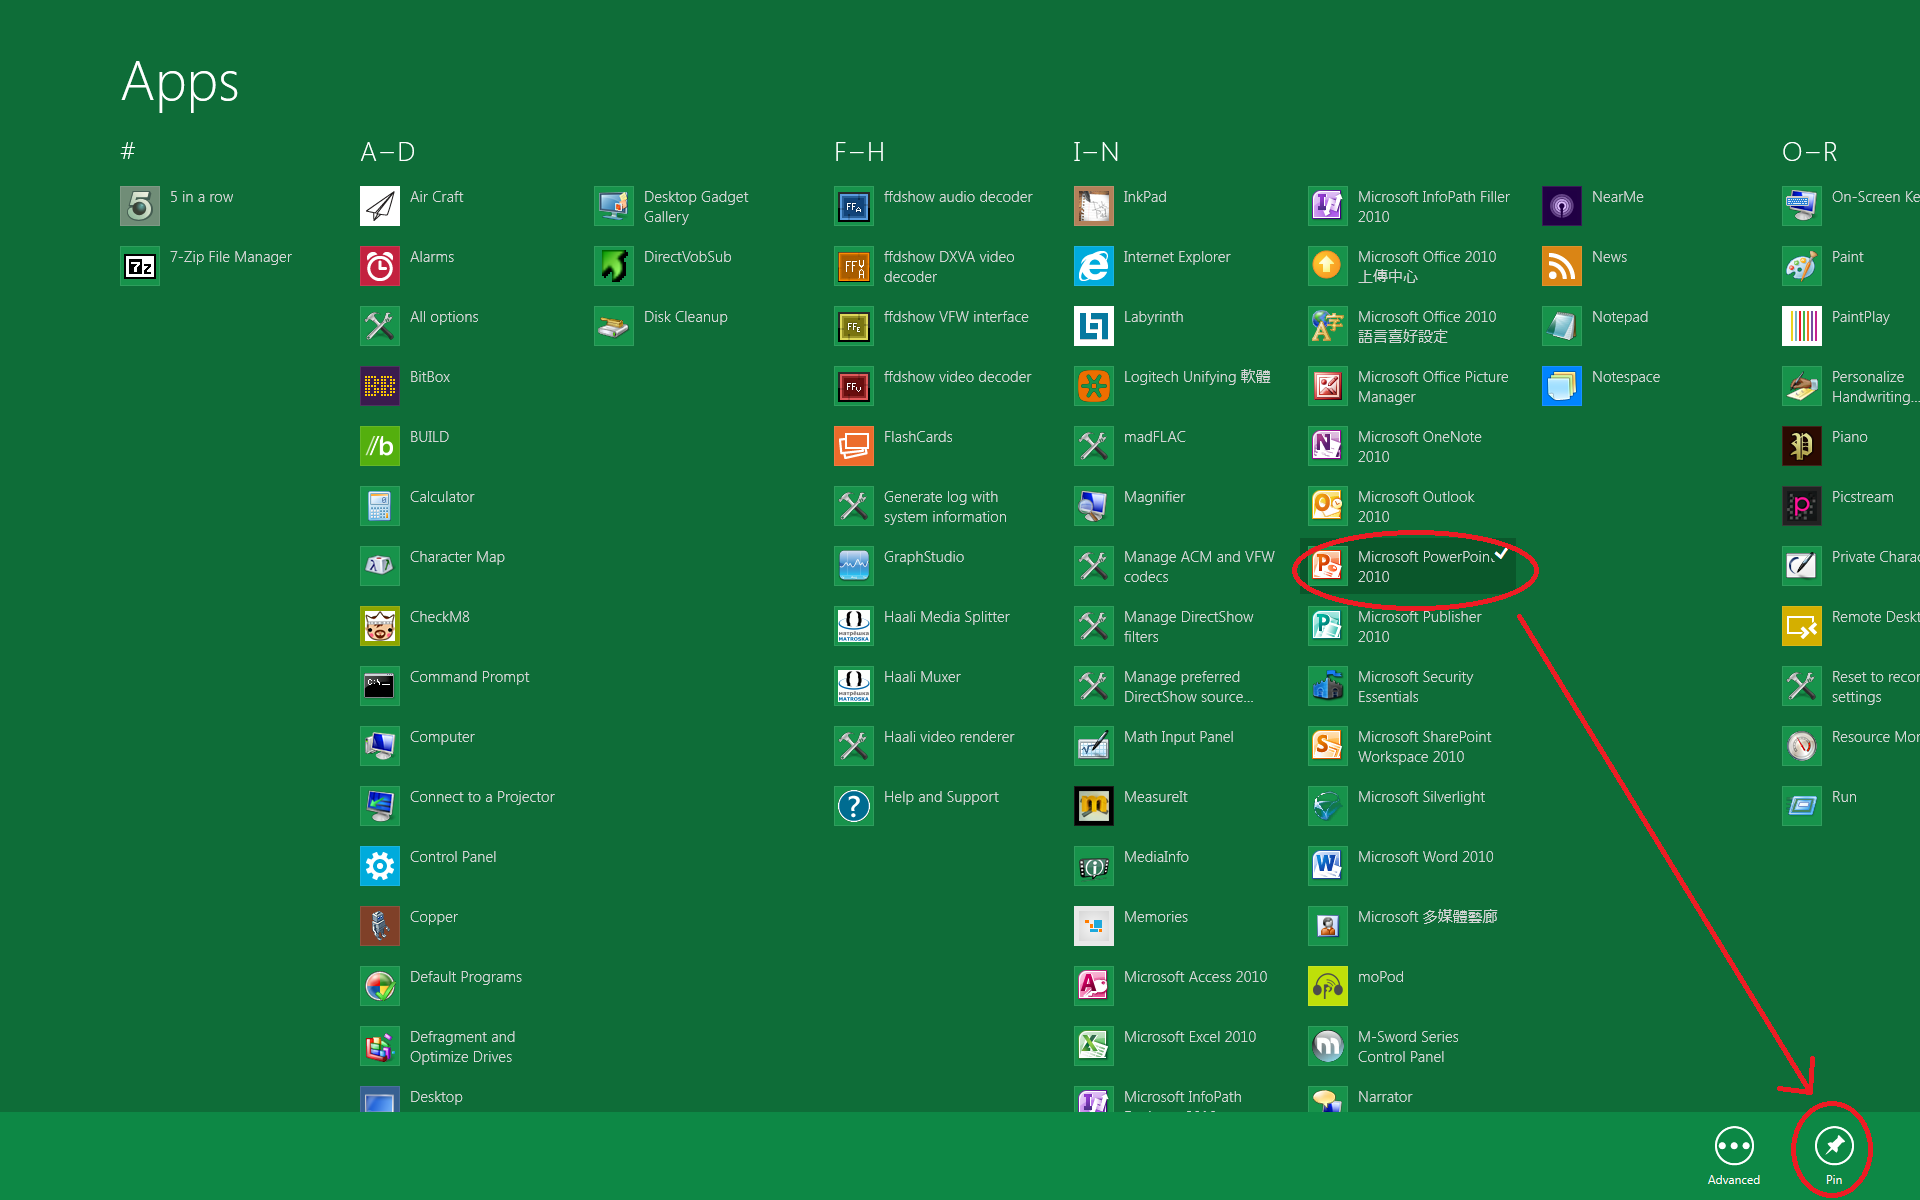Open the 5 in a row app icon
Image resolution: width=1920 pixels, height=1200 pixels.
[140, 206]
